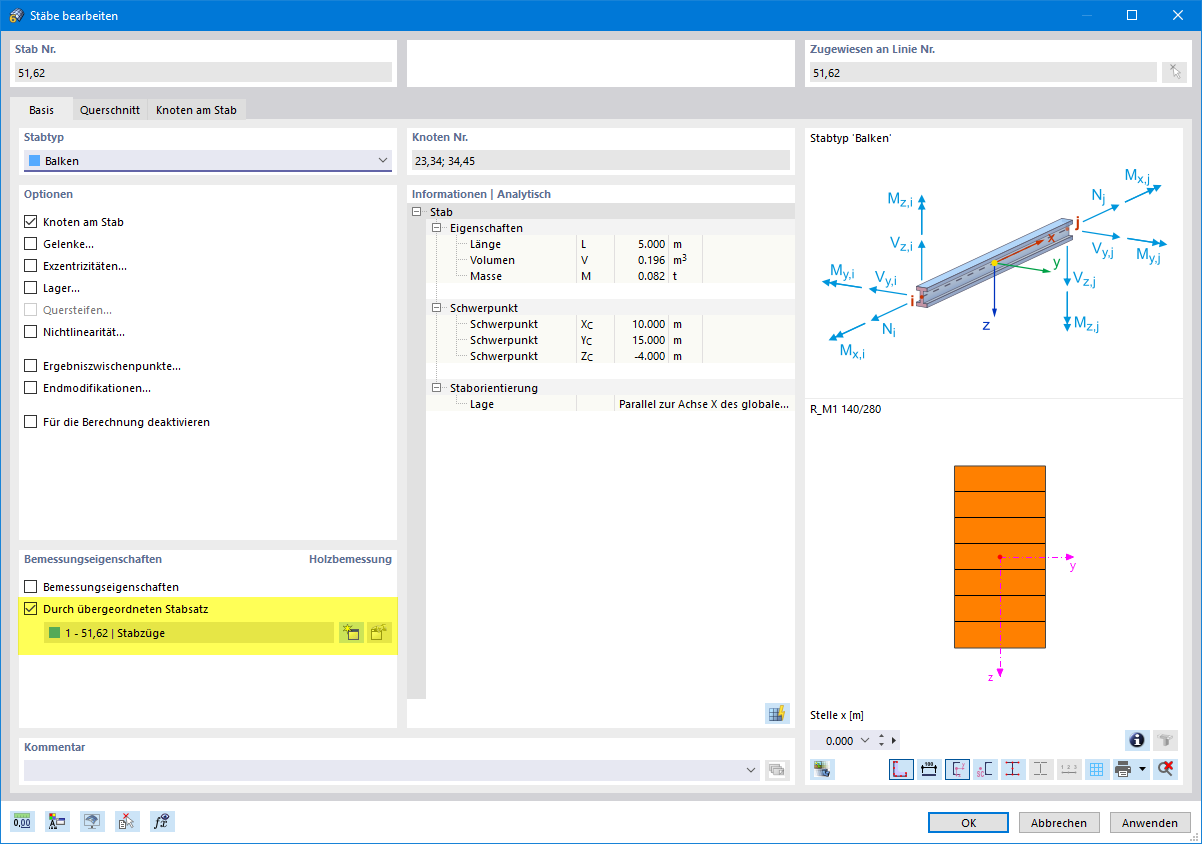Click the new member set icon beside Stabzüge

click(x=351, y=632)
